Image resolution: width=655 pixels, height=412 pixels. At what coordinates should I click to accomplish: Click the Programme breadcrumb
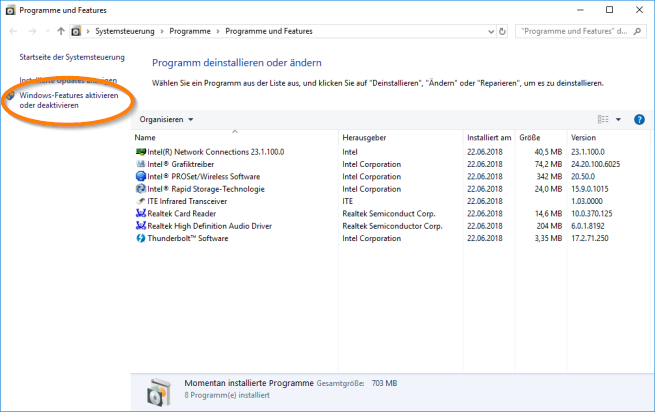pos(190,31)
